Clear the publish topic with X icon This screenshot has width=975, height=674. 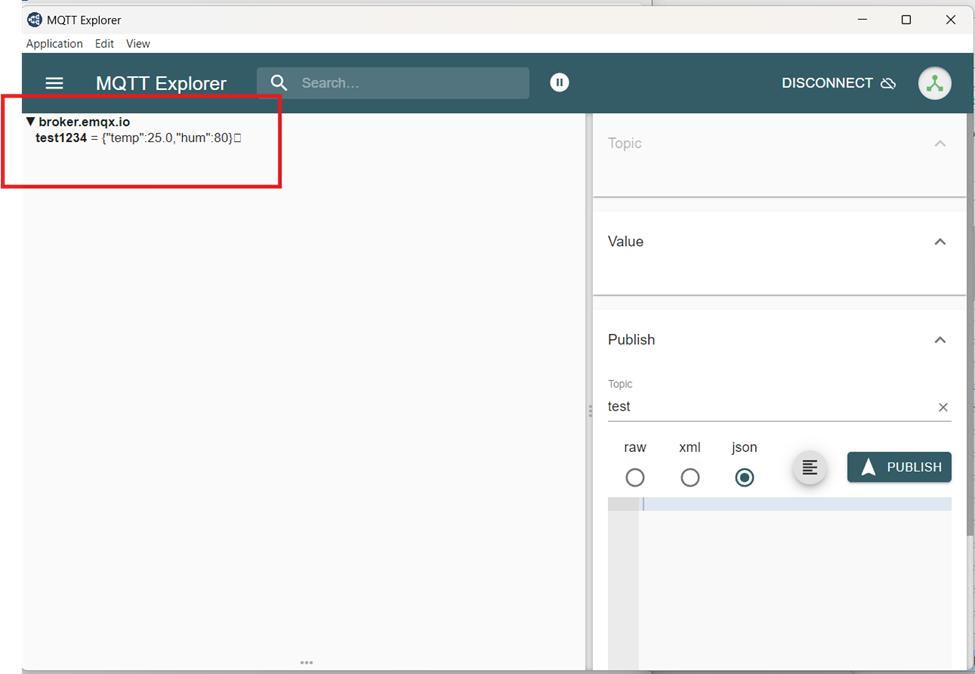click(x=942, y=407)
